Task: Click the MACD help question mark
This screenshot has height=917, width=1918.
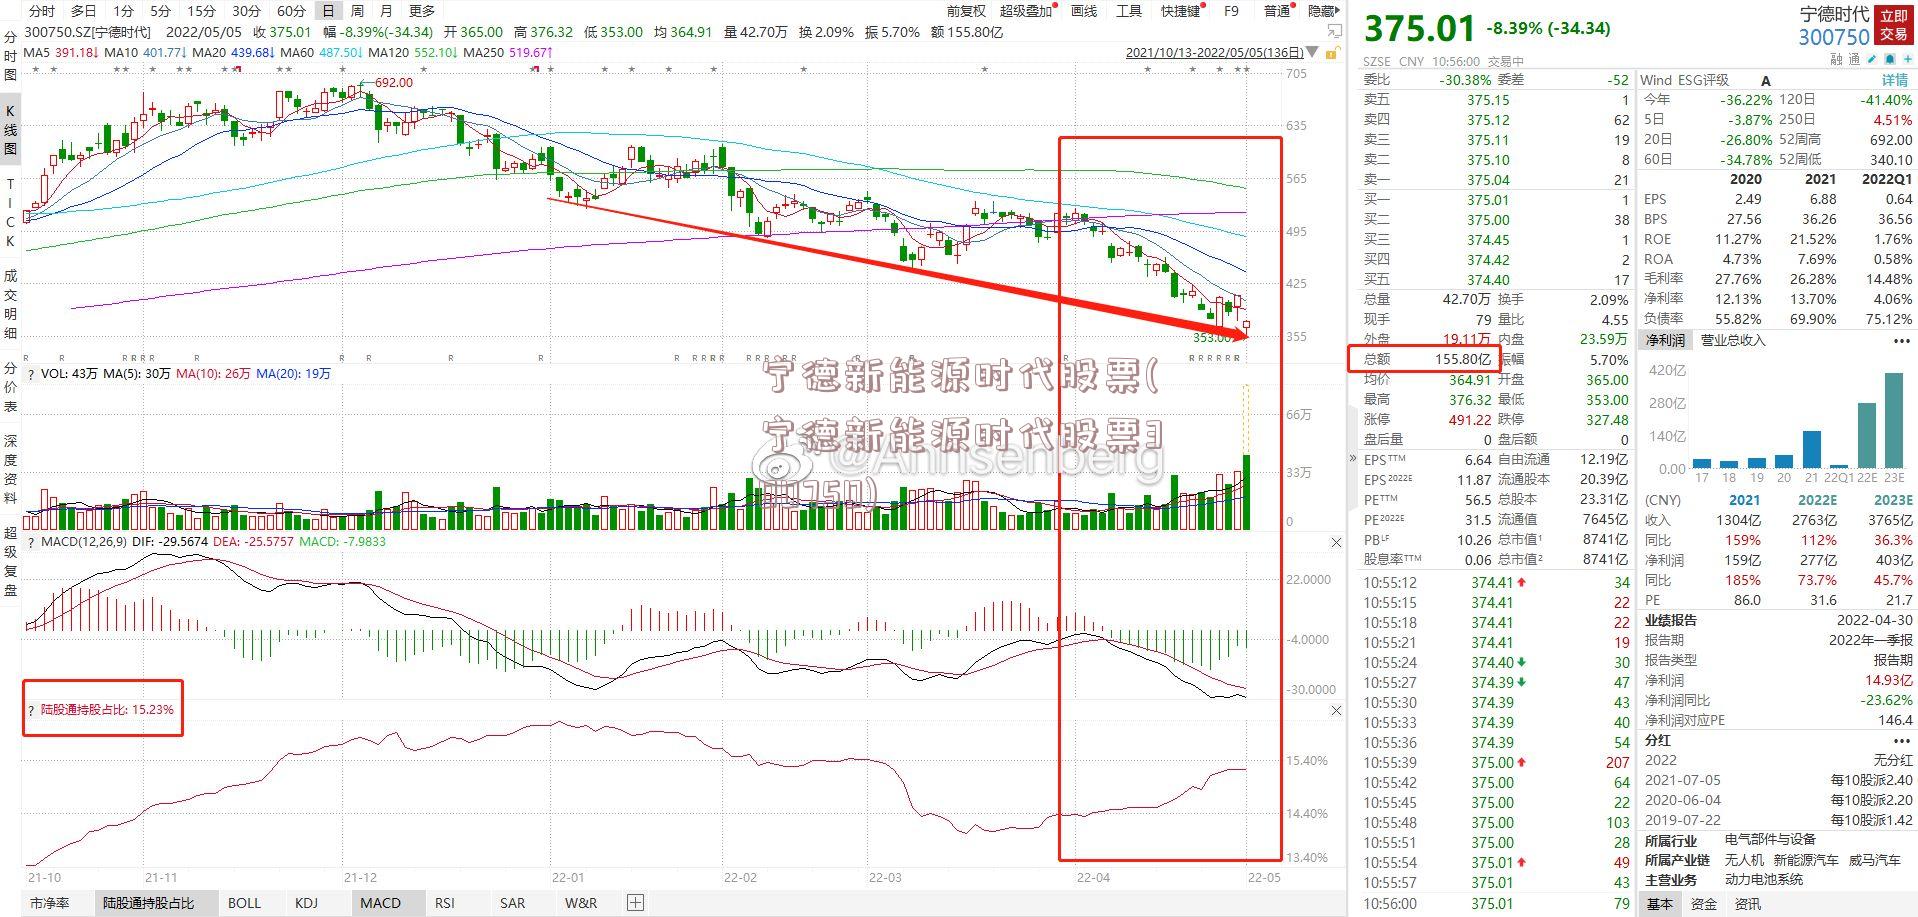Action: point(31,542)
